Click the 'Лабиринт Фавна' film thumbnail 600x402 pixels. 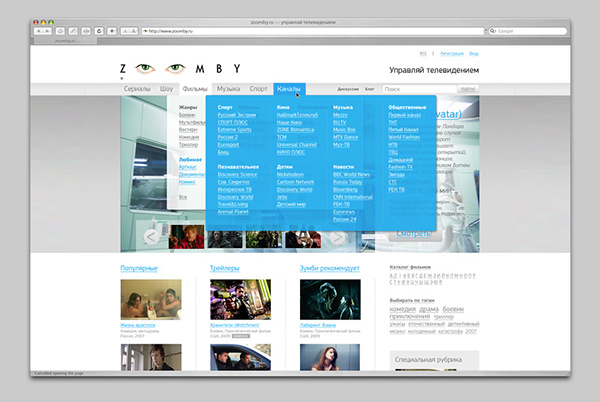(x=330, y=299)
